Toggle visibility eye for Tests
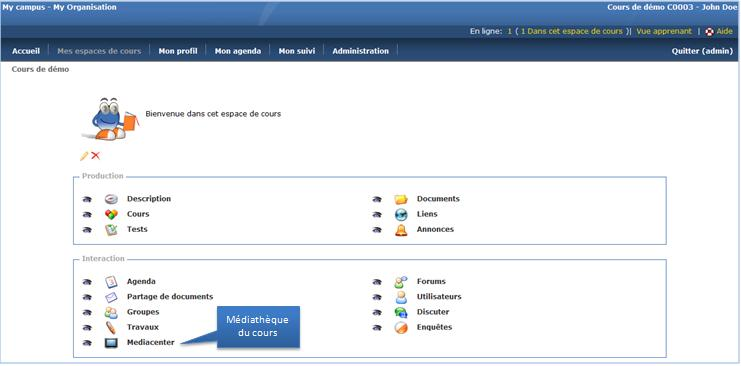 [87, 230]
